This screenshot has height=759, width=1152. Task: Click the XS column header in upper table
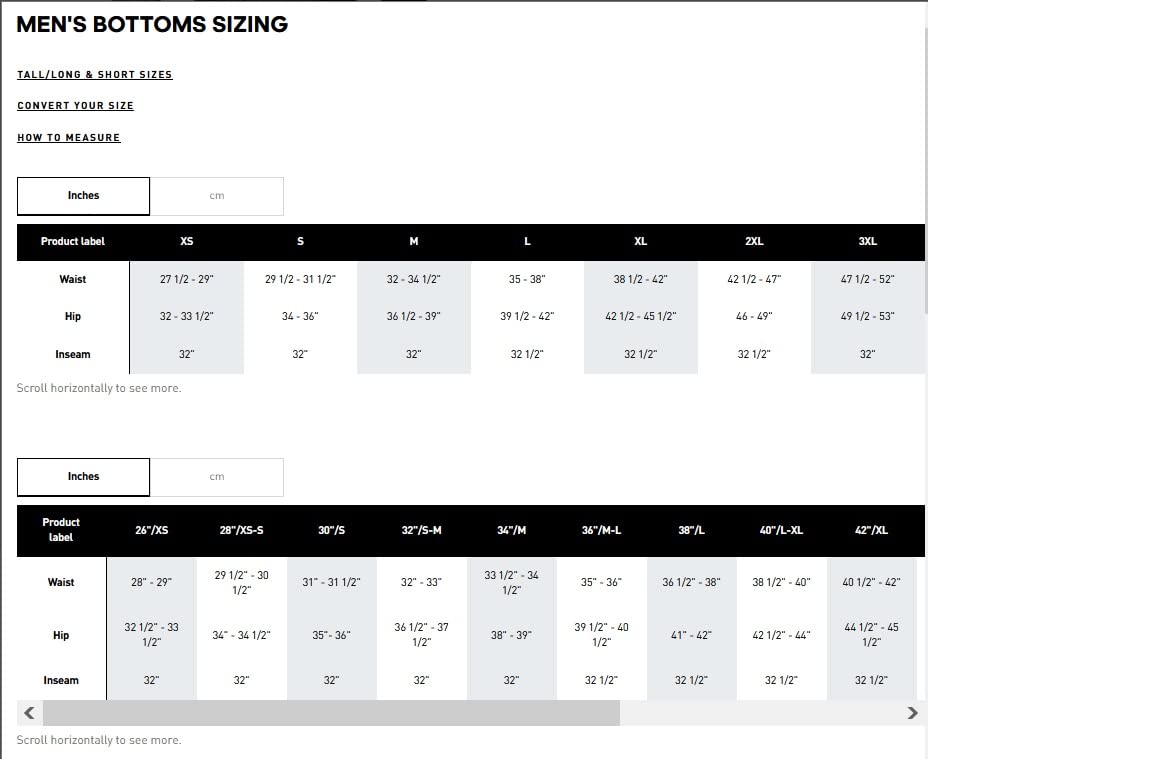(x=187, y=242)
